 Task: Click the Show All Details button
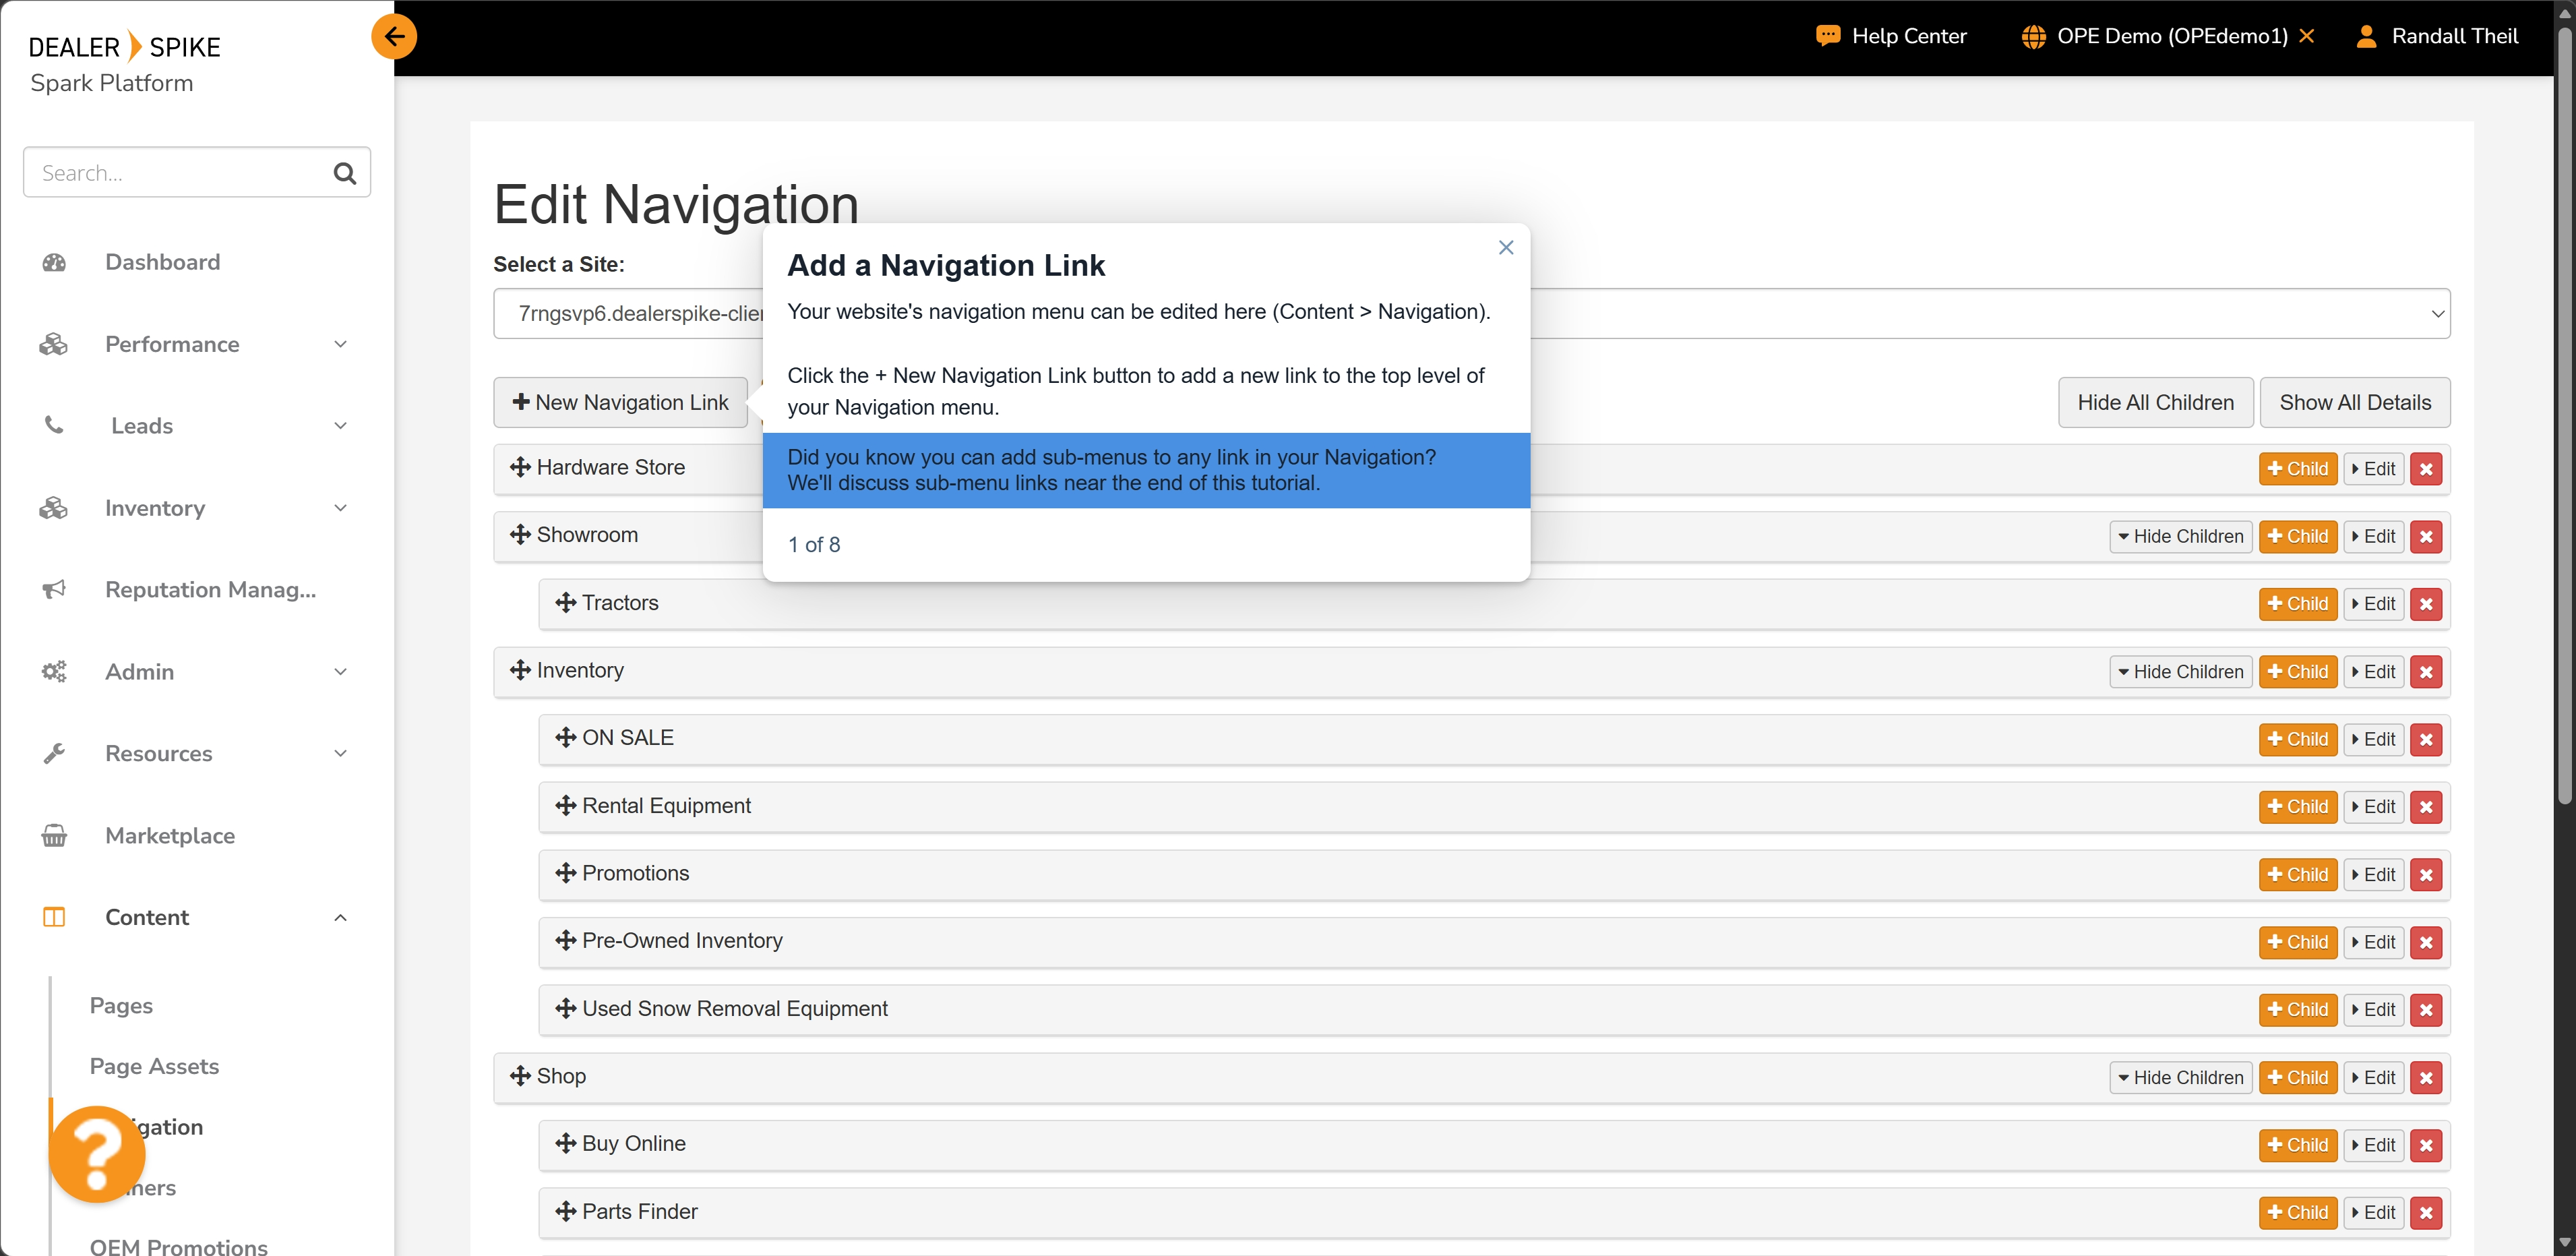2354,402
